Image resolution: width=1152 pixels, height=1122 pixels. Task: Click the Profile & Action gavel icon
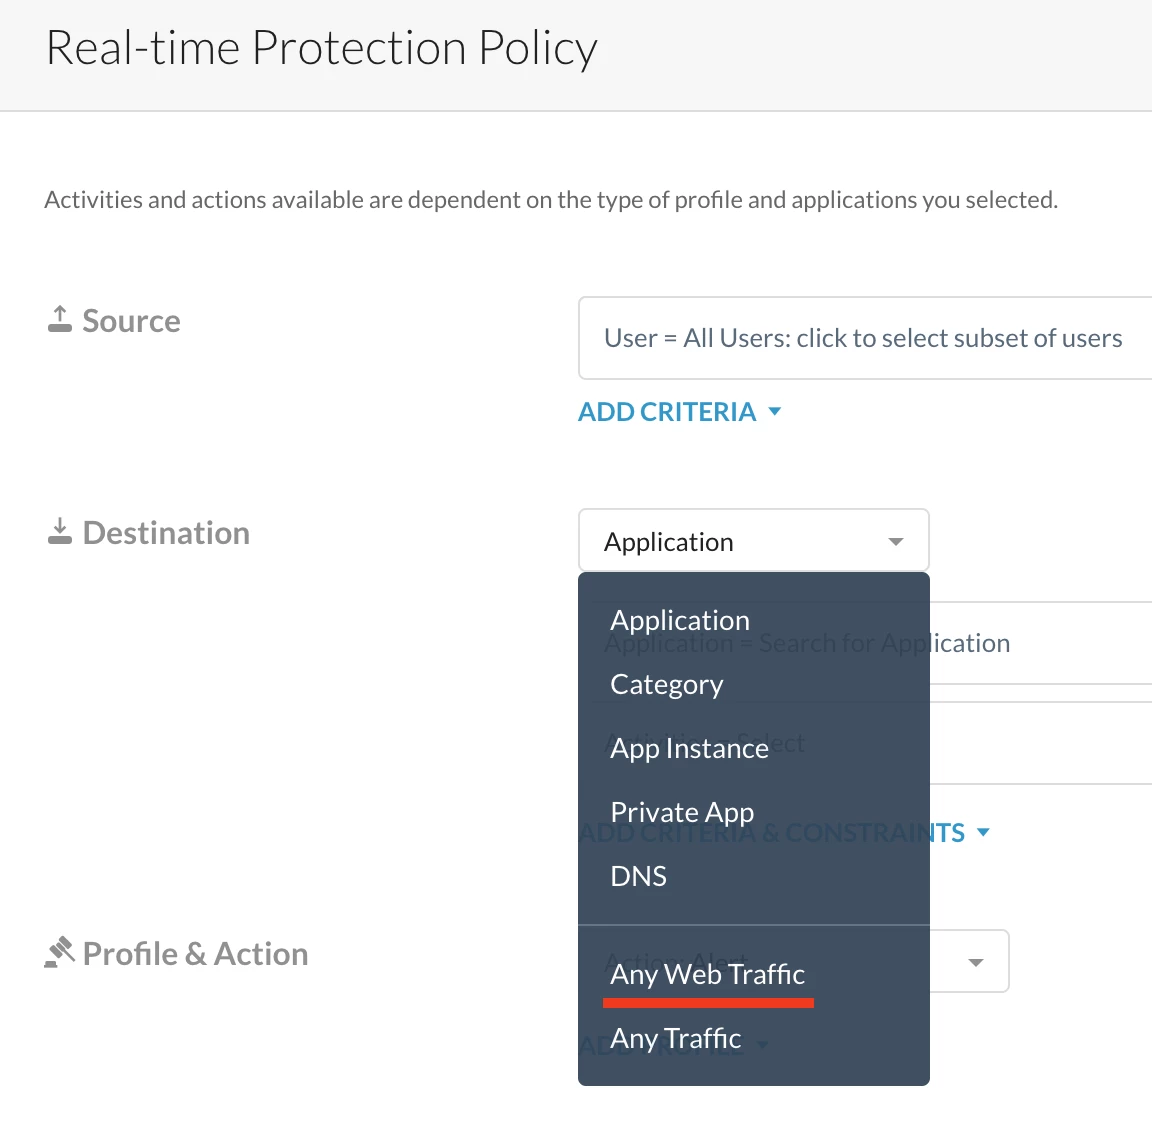tap(60, 952)
